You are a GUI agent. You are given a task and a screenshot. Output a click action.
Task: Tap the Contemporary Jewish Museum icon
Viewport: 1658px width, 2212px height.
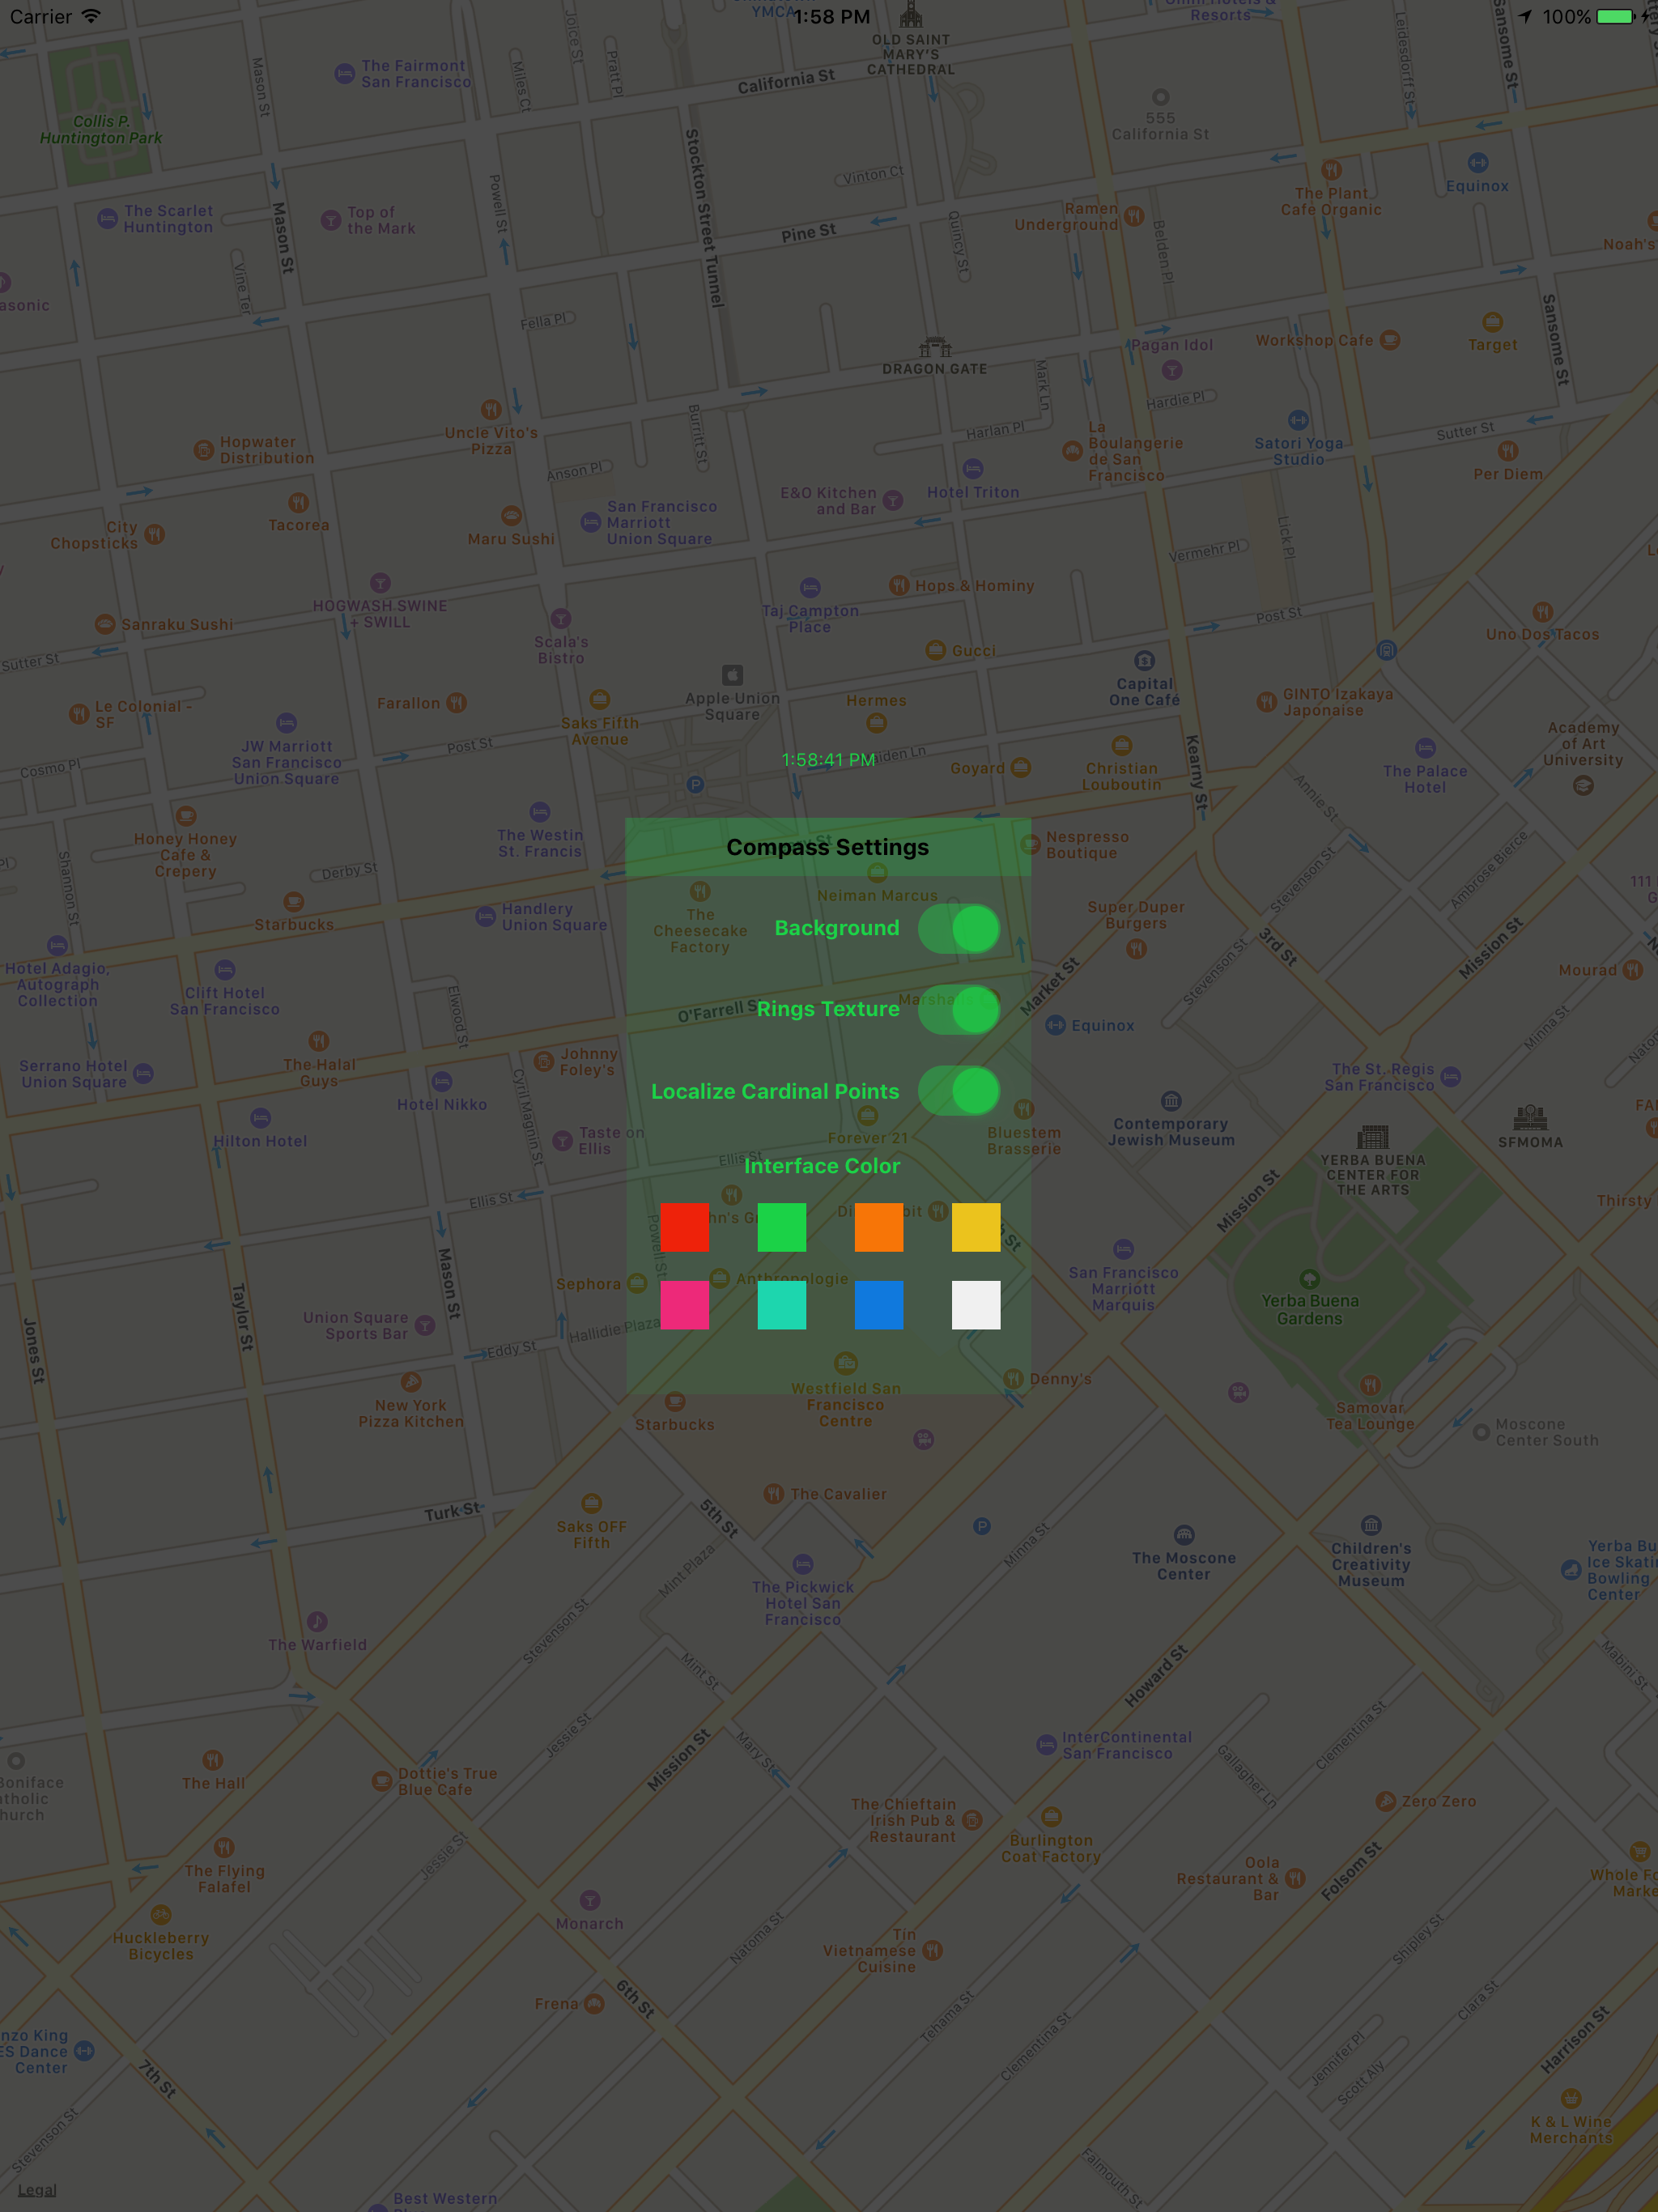pos(1171,1101)
